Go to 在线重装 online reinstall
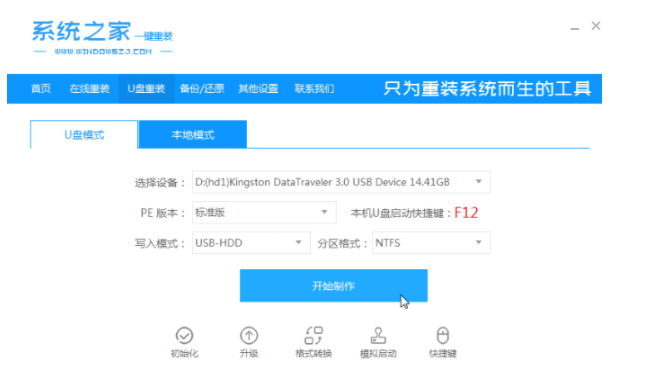 (x=89, y=88)
